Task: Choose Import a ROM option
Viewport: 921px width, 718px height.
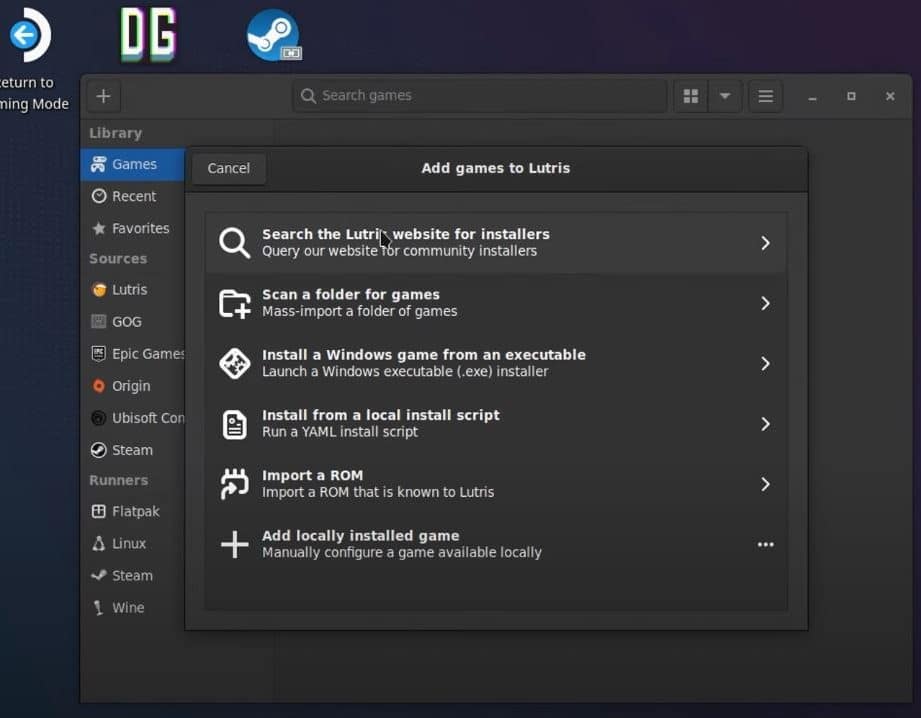Action: (x=496, y=484)
